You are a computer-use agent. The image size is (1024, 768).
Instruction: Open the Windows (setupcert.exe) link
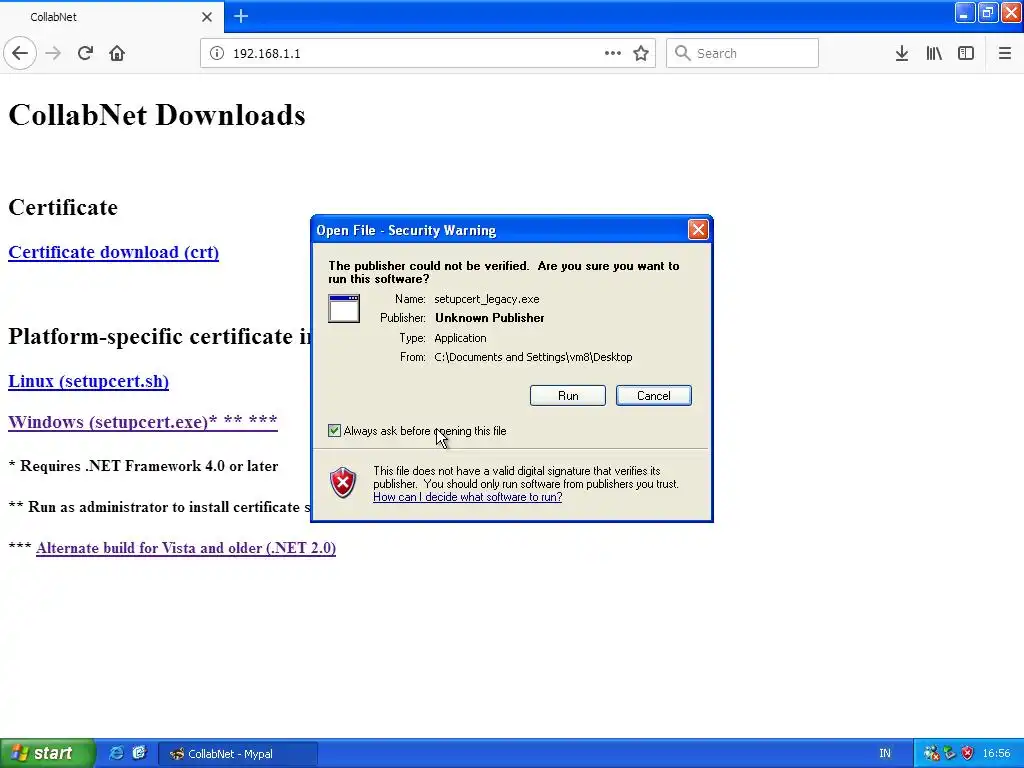(143, 422)
